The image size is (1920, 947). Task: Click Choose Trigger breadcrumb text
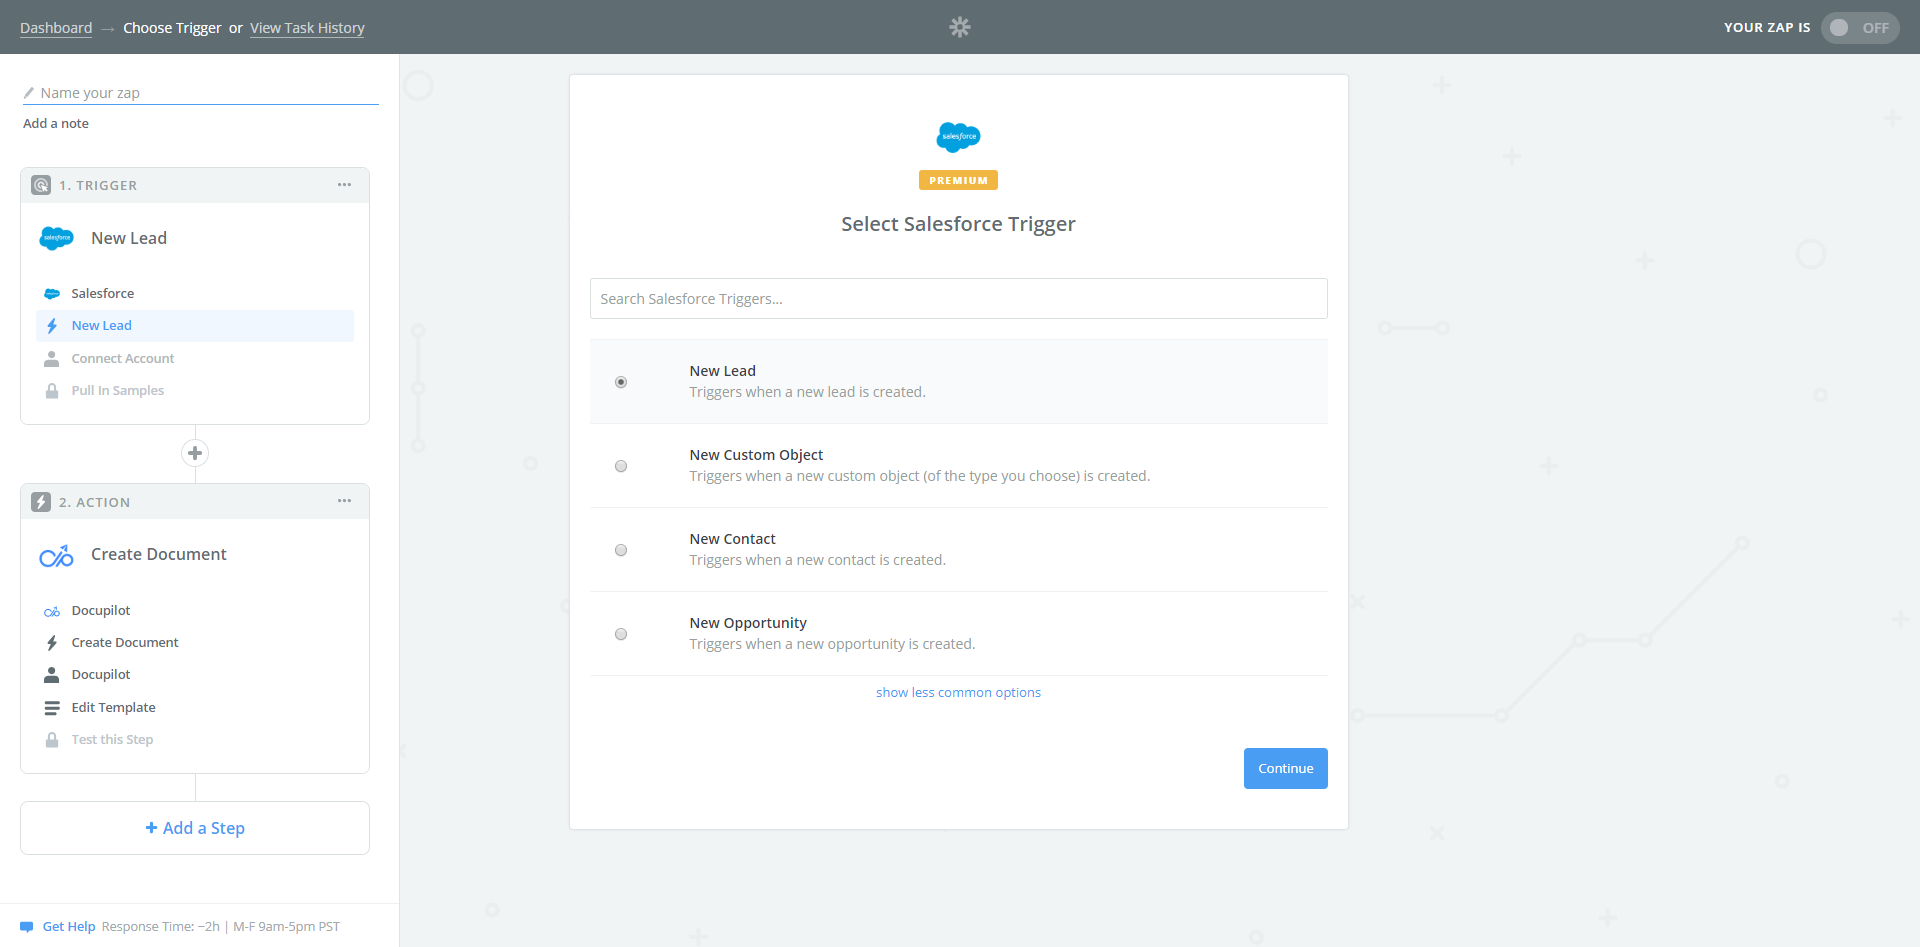point(172,28)
